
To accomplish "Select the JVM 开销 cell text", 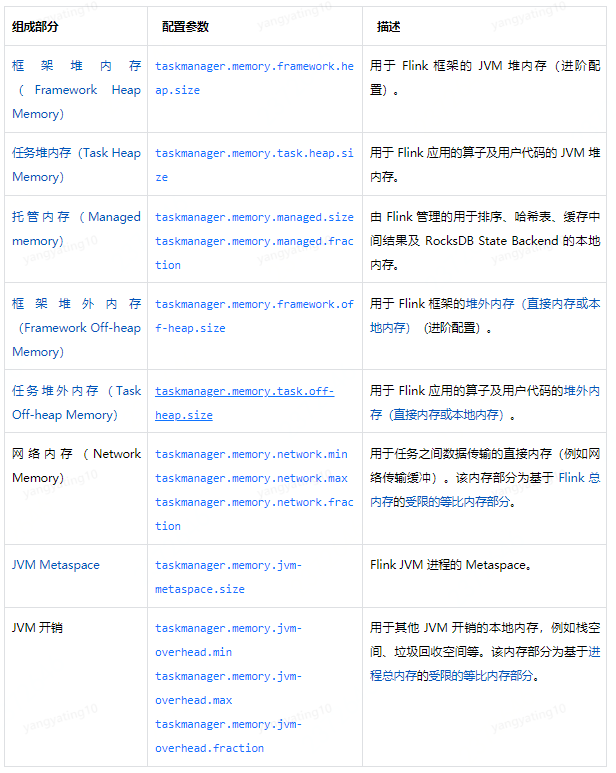I will (37, 628).
